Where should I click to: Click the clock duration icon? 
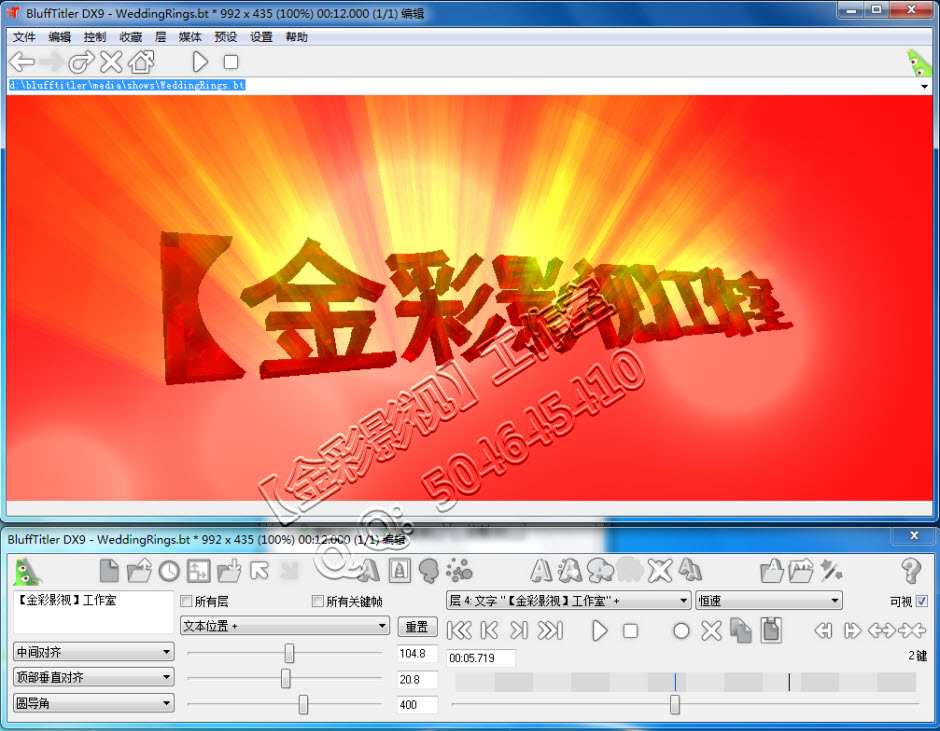click(x=169, y=571)
